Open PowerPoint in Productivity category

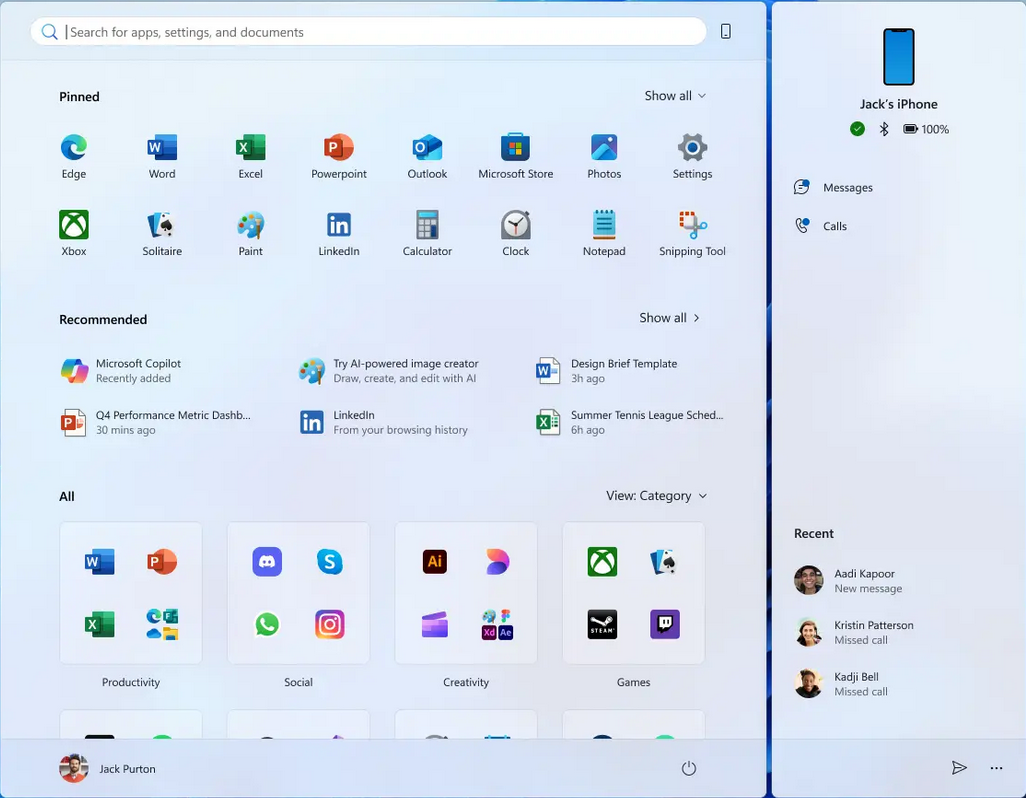pos(162,562)
